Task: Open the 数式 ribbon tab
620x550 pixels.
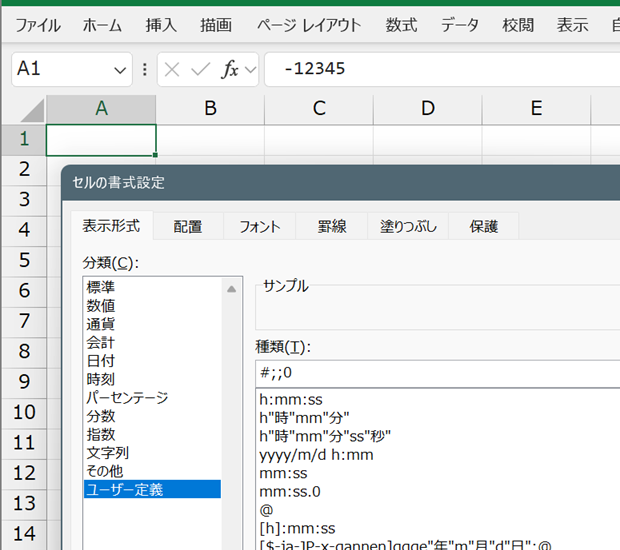Action: [x=401, y=25]
